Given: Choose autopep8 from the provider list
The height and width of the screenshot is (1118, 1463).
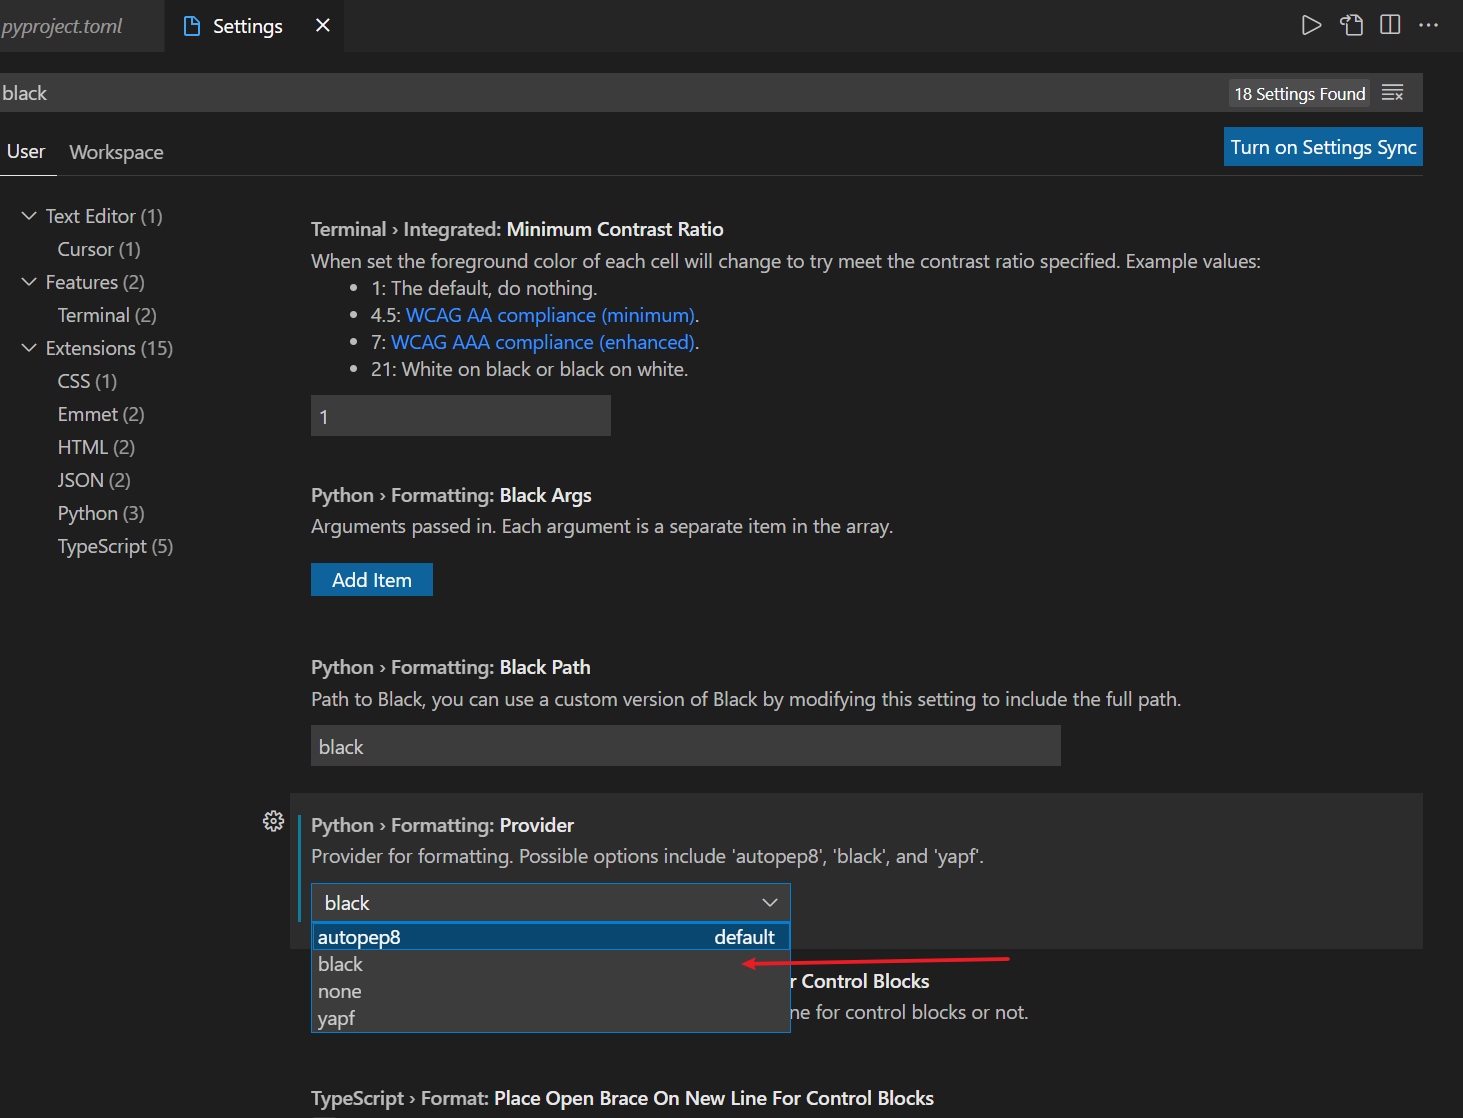Looking at the screenshot, I should tap(360, 937).
